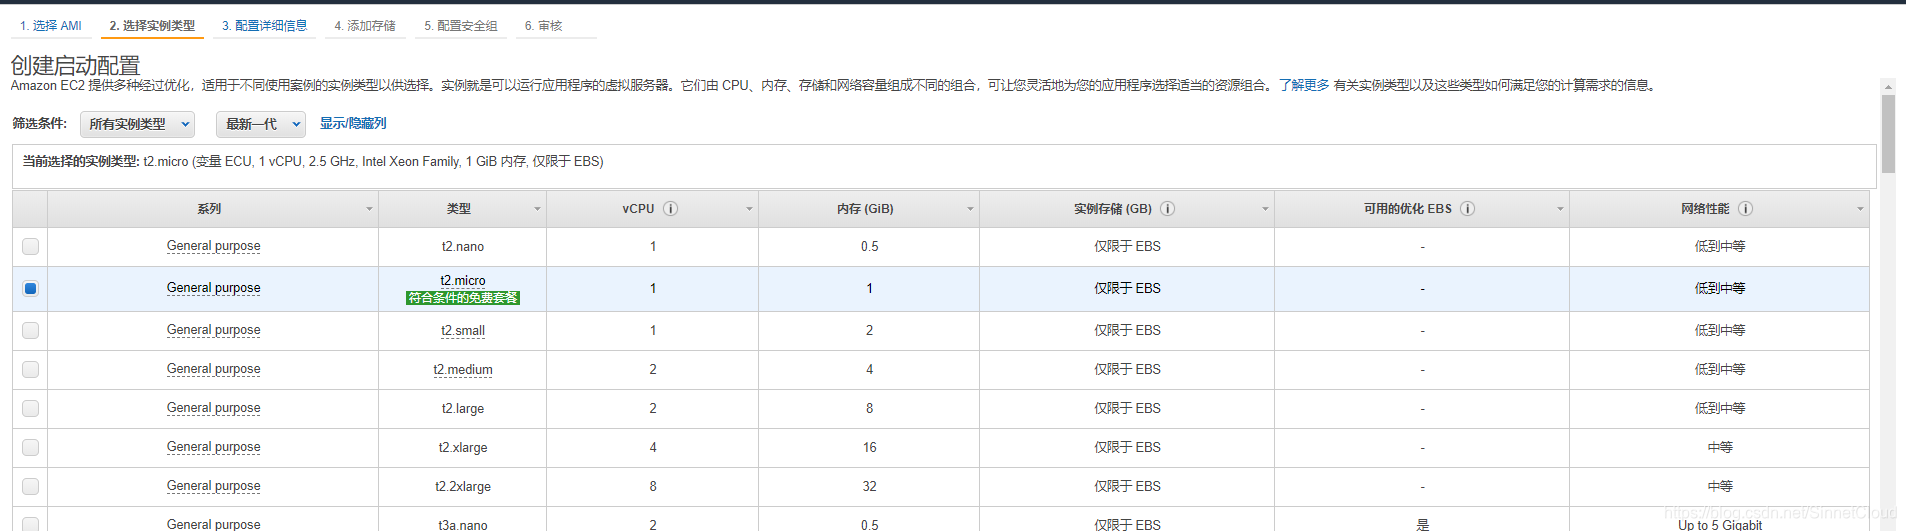Click the t2.2xlarge type cell

point(463,487)
